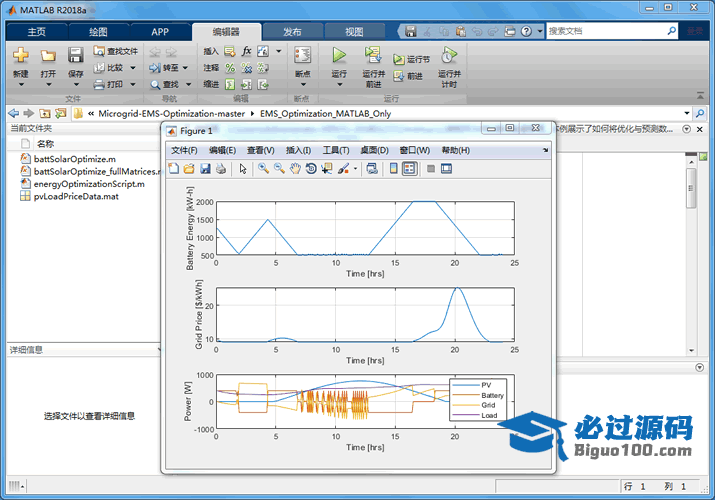The image size is (715, 500).
Task: Toggle hide plot tools icon
Action: (x=430, y=169)
